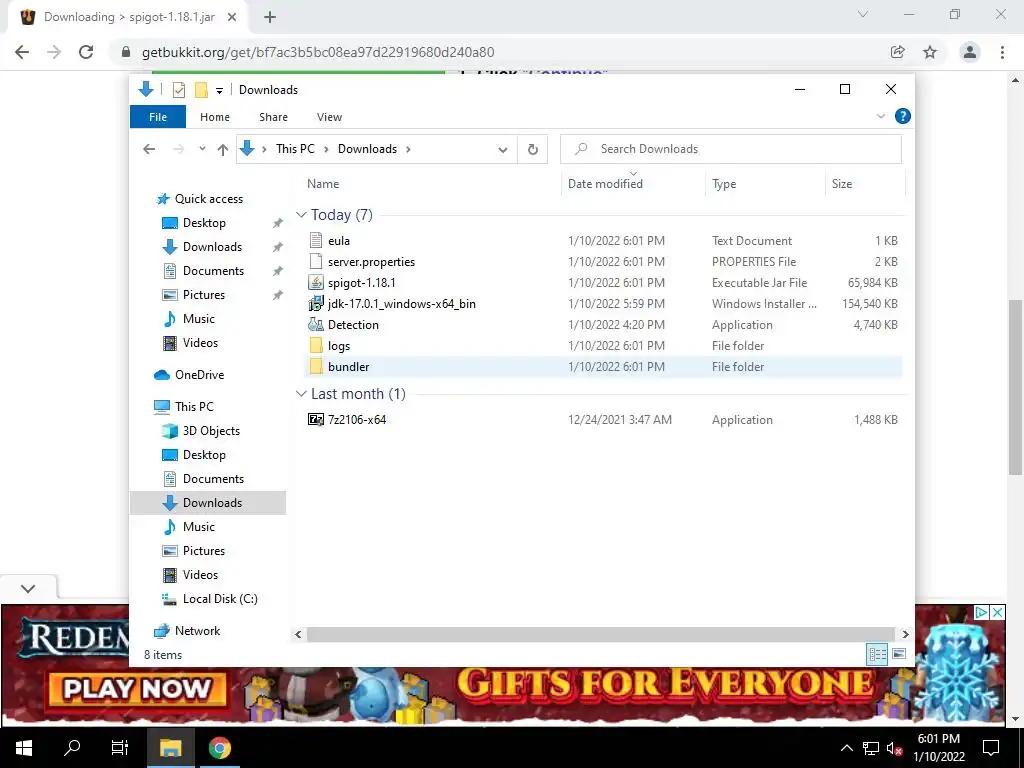Viewport: 1024px width, 768px height.
Task: Sort files by Date modified column
Action: pyautogui.click(x=605, y=184)
